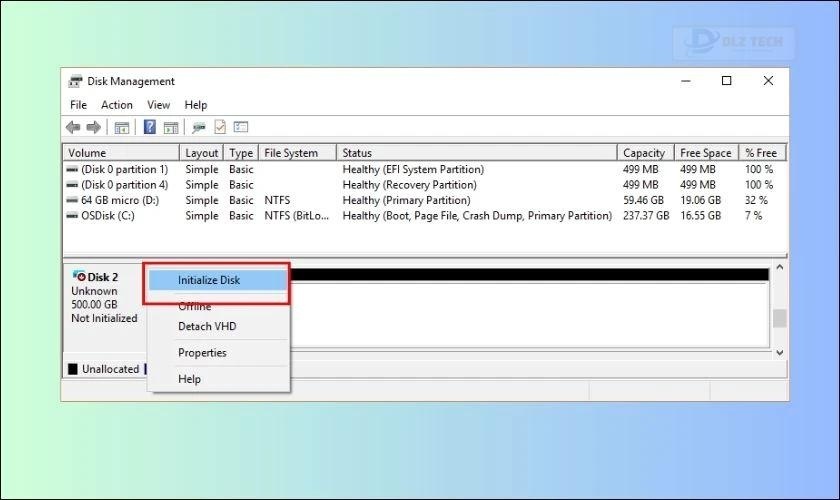Click drive icon beside 64 GB micro (D:)
The width and height of the screenshot is (840, 500).
(72, 200)
